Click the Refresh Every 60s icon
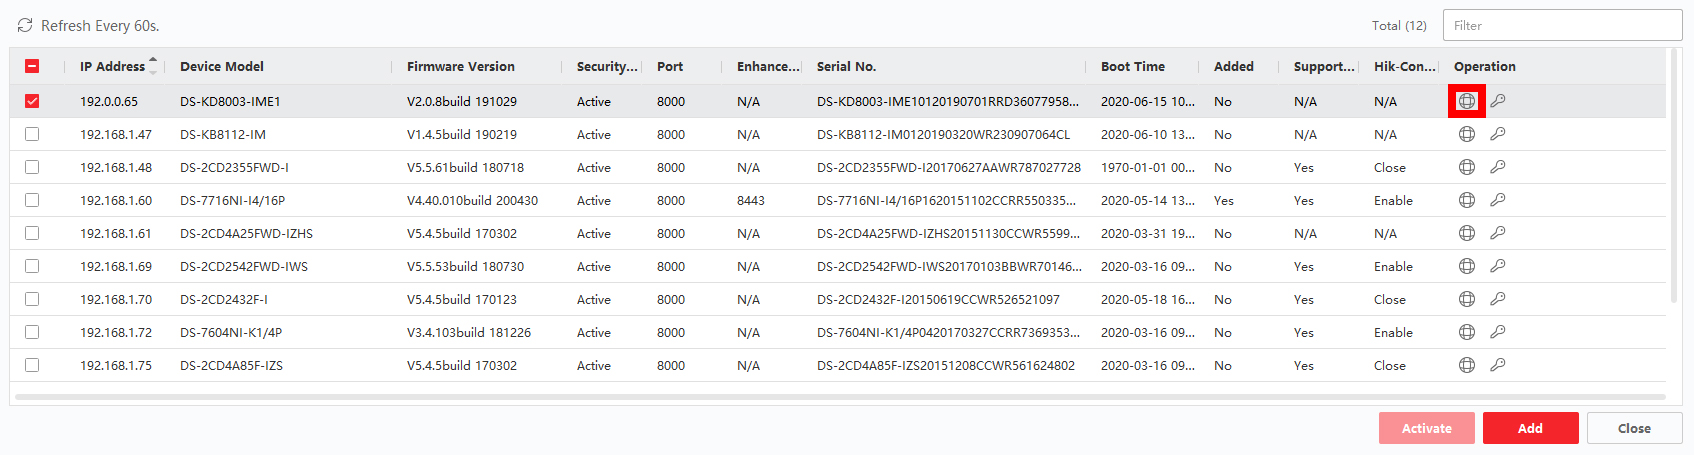Screen dimensions: 1694x455 coord(25,25)
